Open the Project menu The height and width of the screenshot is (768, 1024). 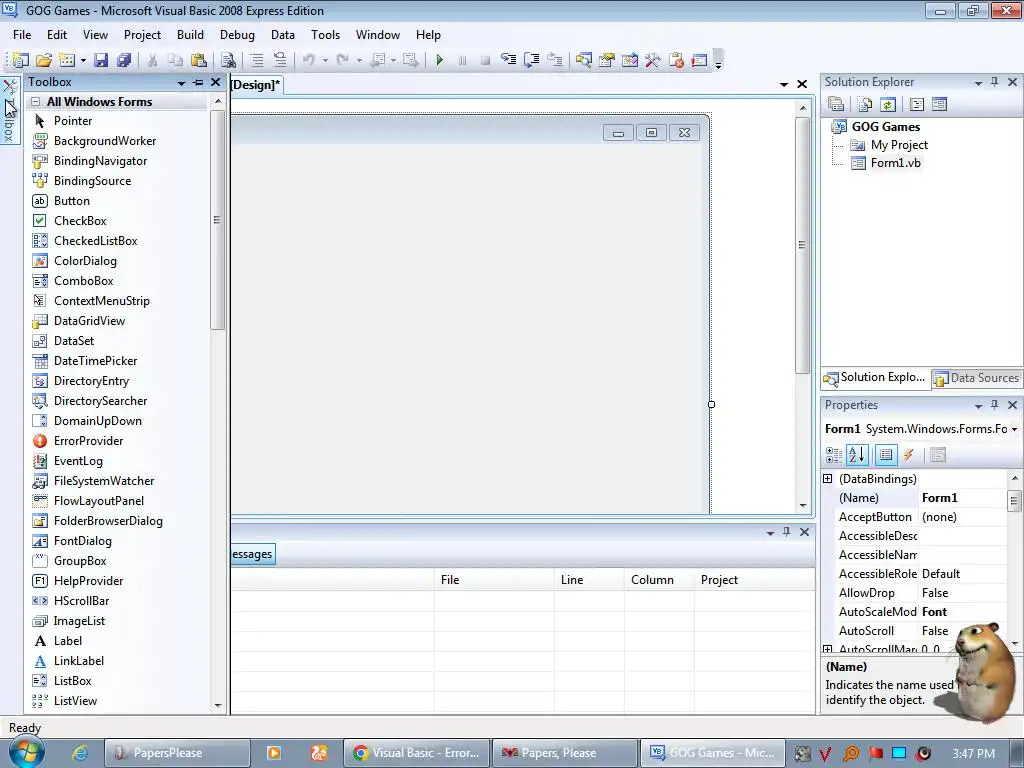tap(142, 35)
